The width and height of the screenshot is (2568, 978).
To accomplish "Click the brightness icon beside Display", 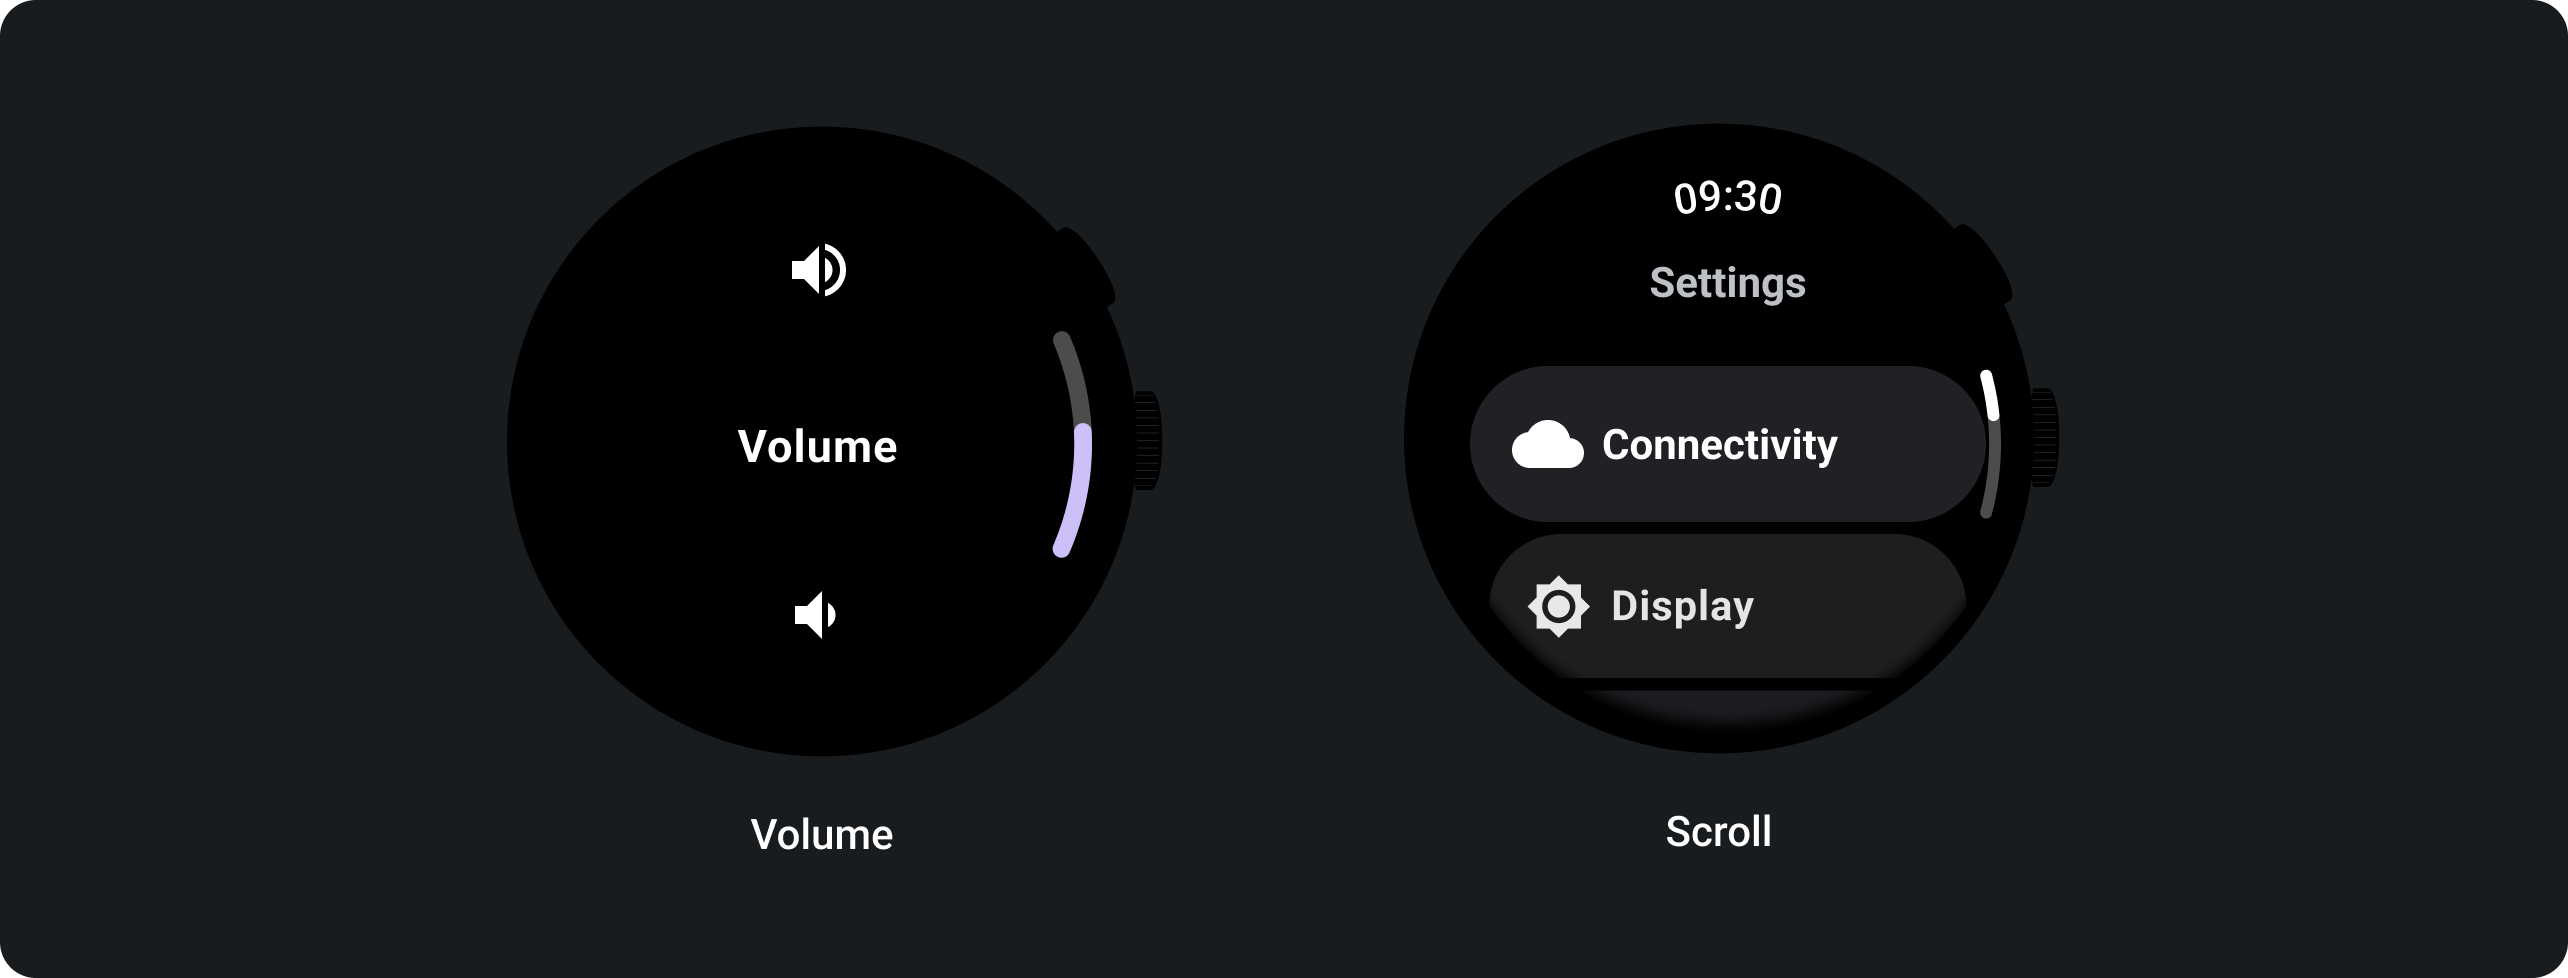I will (1558, 606).
